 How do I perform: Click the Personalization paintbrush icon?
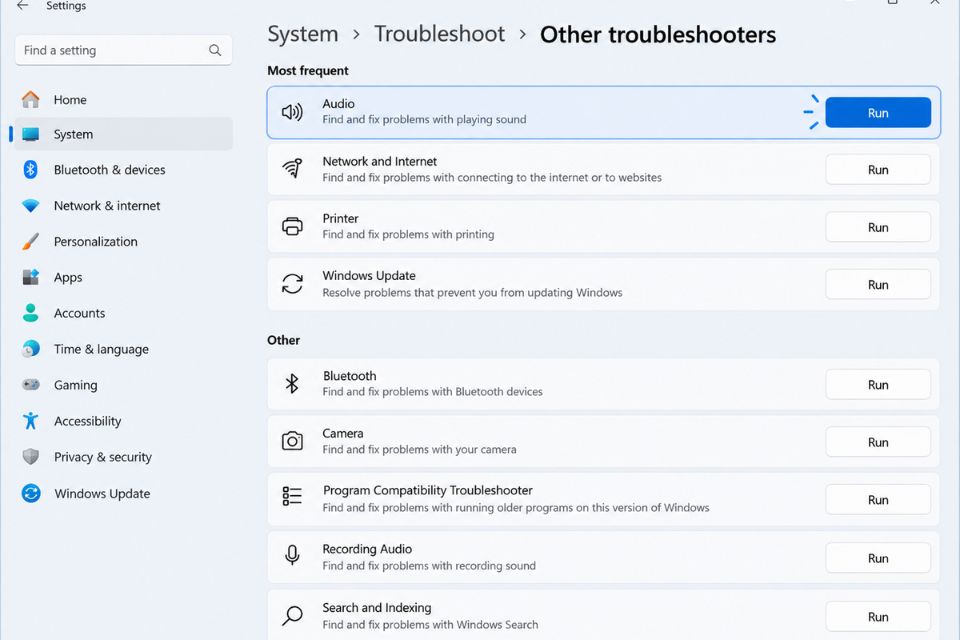pyautogui.click(x=31, y=241)
